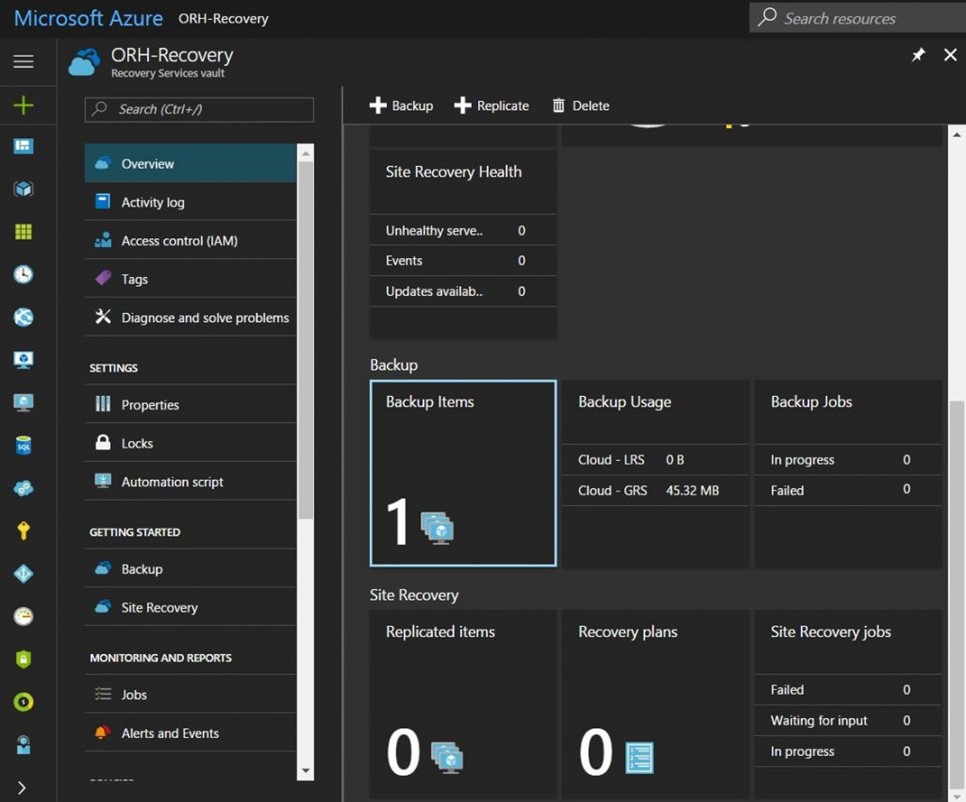Click Site Recovery Health tile header
Screen dimensions: 966x802
[x=463, y=181]
